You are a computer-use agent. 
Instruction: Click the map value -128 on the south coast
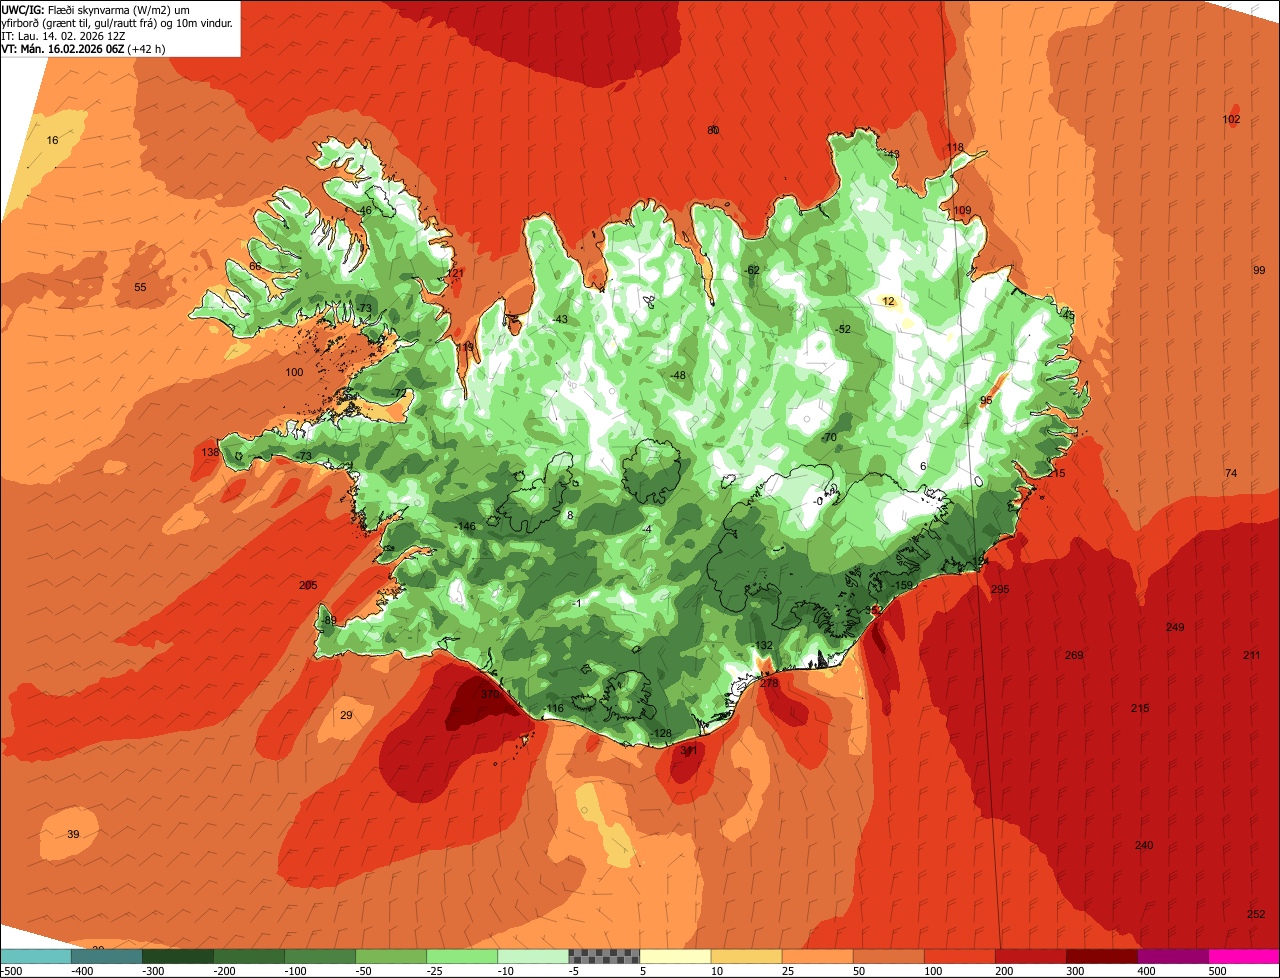coord(662,733)
